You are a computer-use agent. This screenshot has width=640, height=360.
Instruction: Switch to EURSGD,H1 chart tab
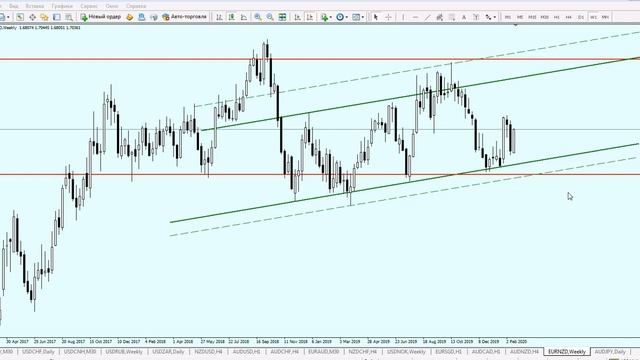(x=448, y=351)
